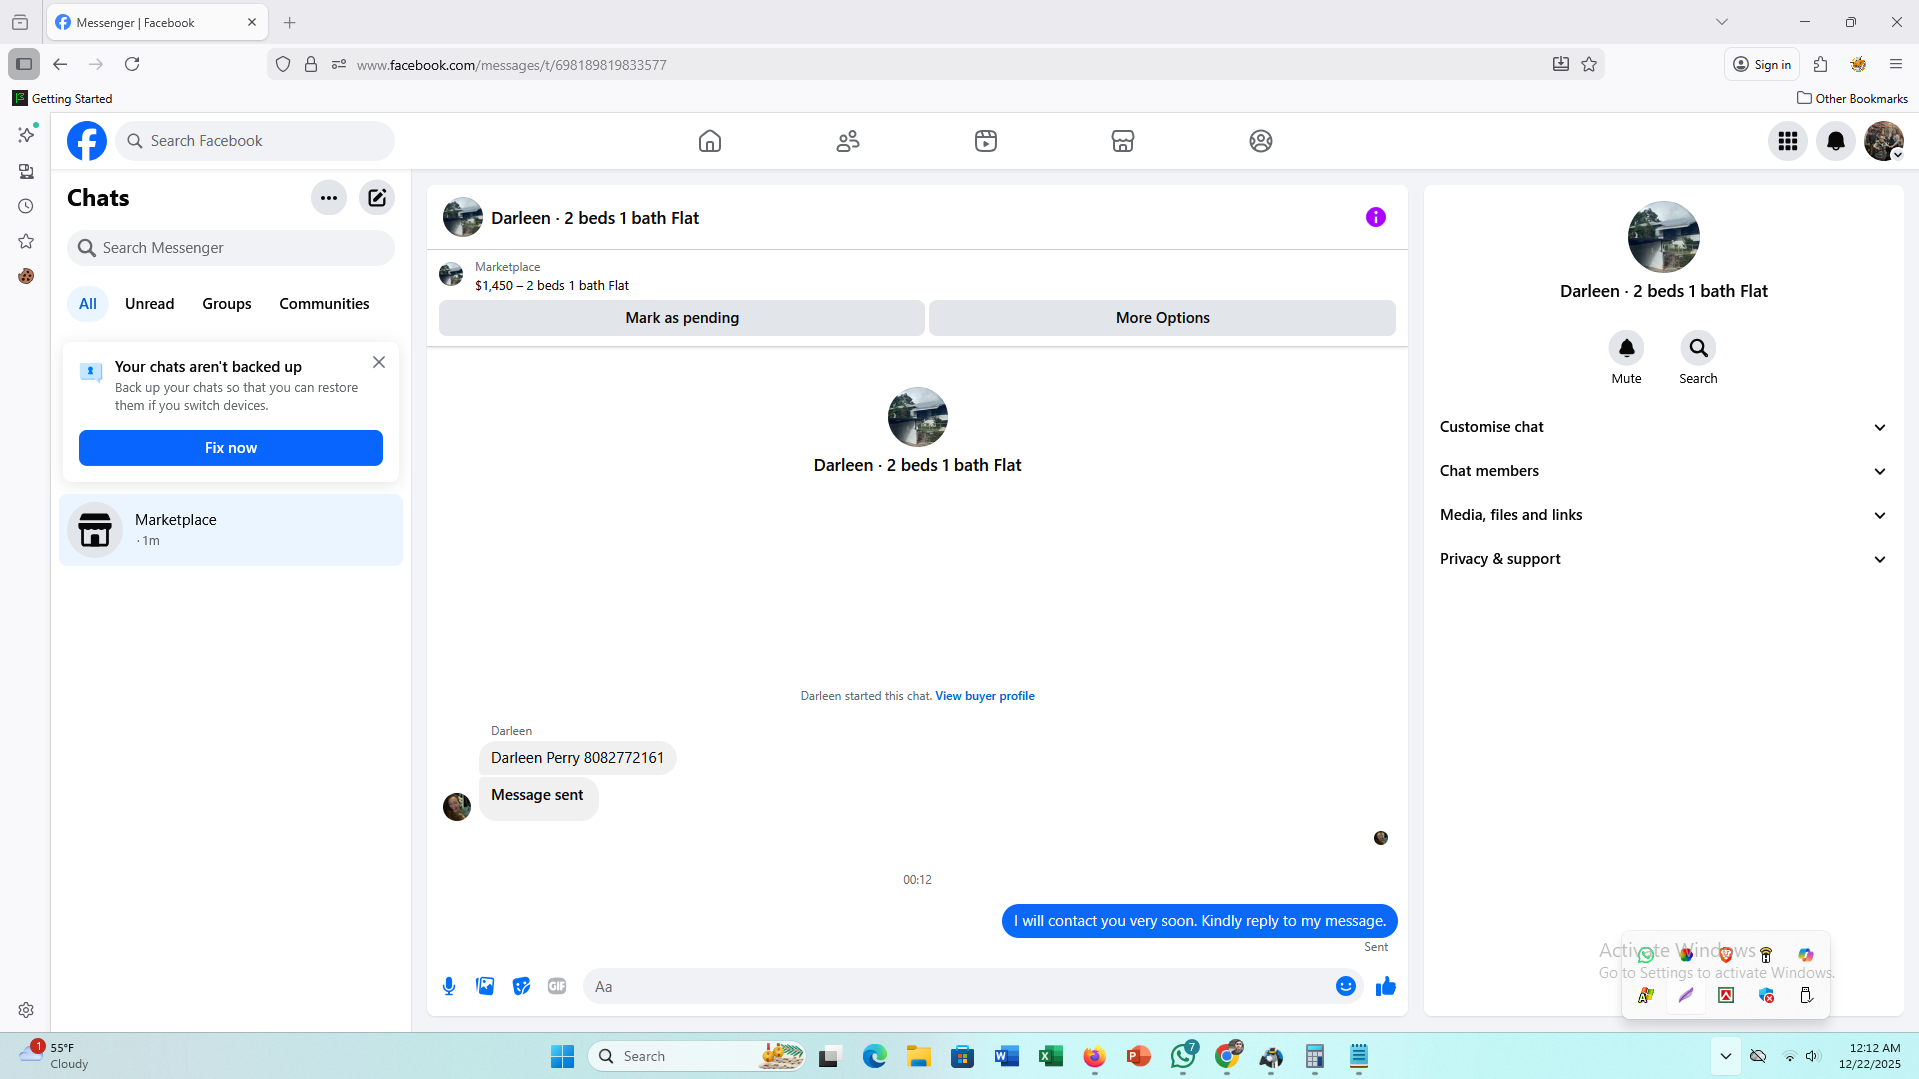1919x1079 pixels.
Task: Expand Privacy & support section
Action: 1664,559
